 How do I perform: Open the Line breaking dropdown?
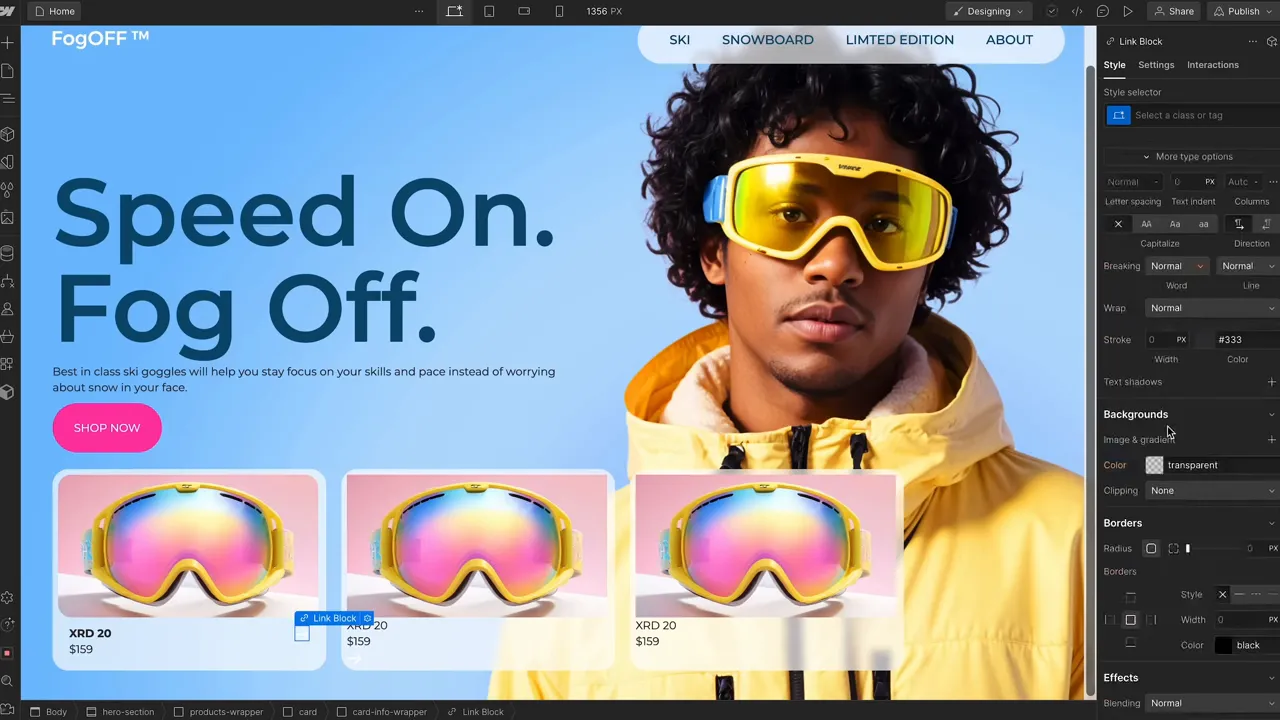pos(1248,266)
